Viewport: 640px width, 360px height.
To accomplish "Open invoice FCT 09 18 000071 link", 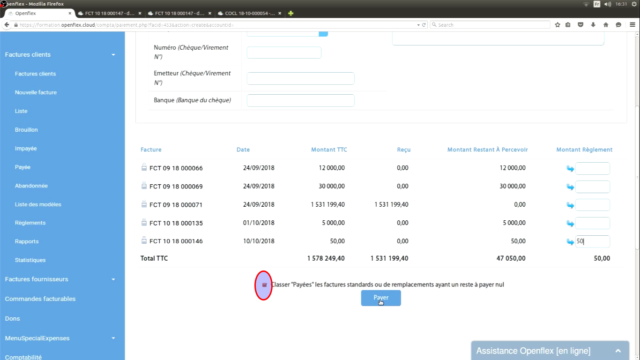I will coord(176,204).
